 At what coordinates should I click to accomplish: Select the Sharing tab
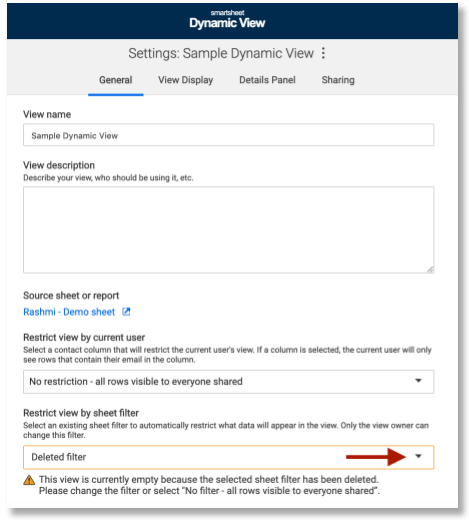pyautogui.click(x=338, y=80)
